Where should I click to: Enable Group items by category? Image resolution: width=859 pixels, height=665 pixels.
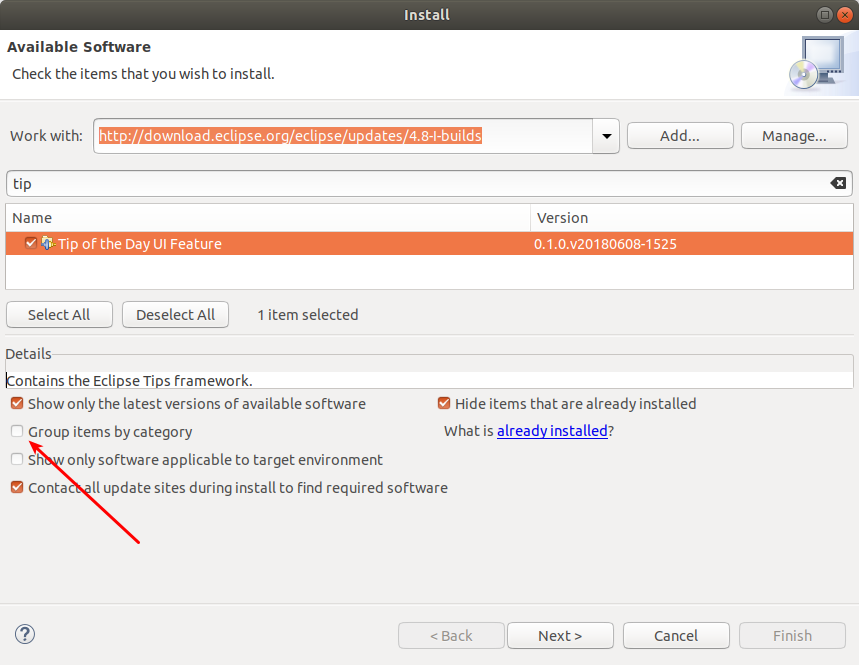[x=17, y=431]
